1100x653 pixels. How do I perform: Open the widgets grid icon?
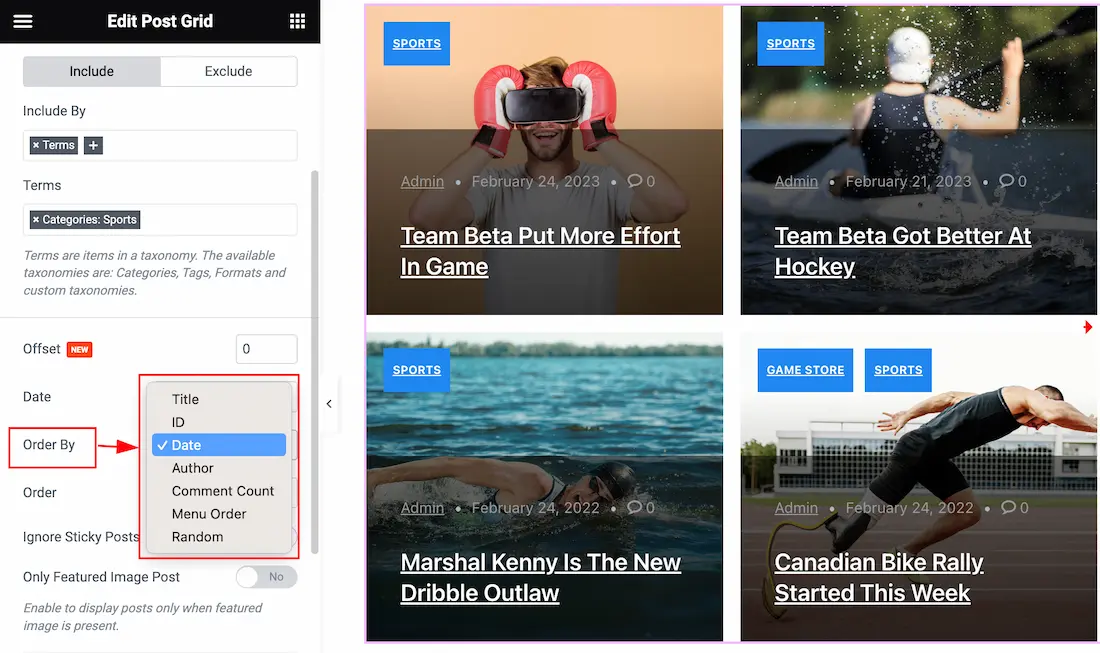[297, 21]
